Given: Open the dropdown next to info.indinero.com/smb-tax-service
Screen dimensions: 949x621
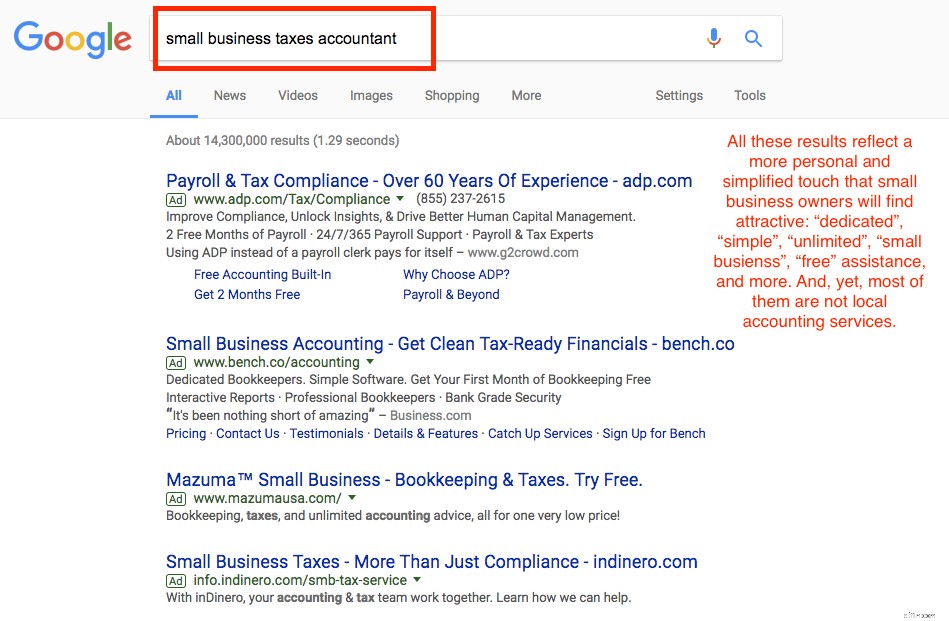Looking at the screenshot, I should pyautogui.click(x=417, y=580).
